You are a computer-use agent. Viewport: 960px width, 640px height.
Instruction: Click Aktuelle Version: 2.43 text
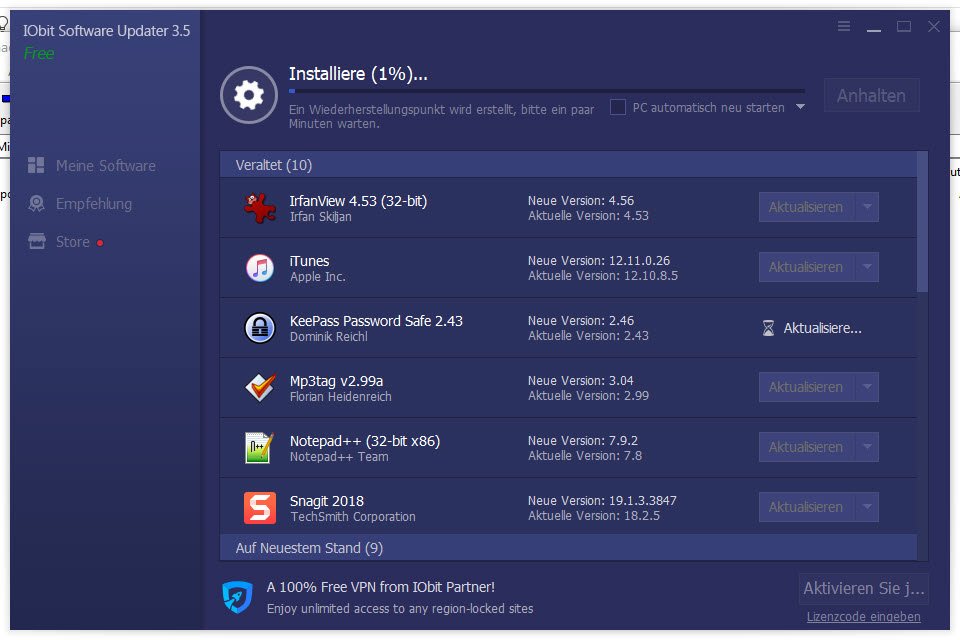pos(588,336)
